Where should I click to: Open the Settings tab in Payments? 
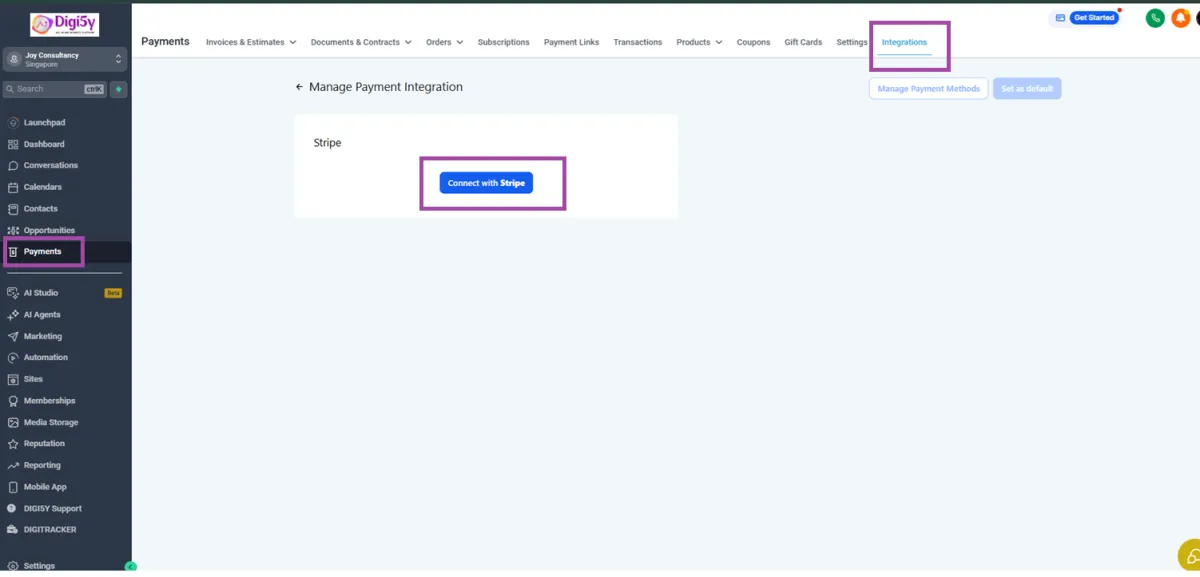pyautogui.click(x=852, y=42)
